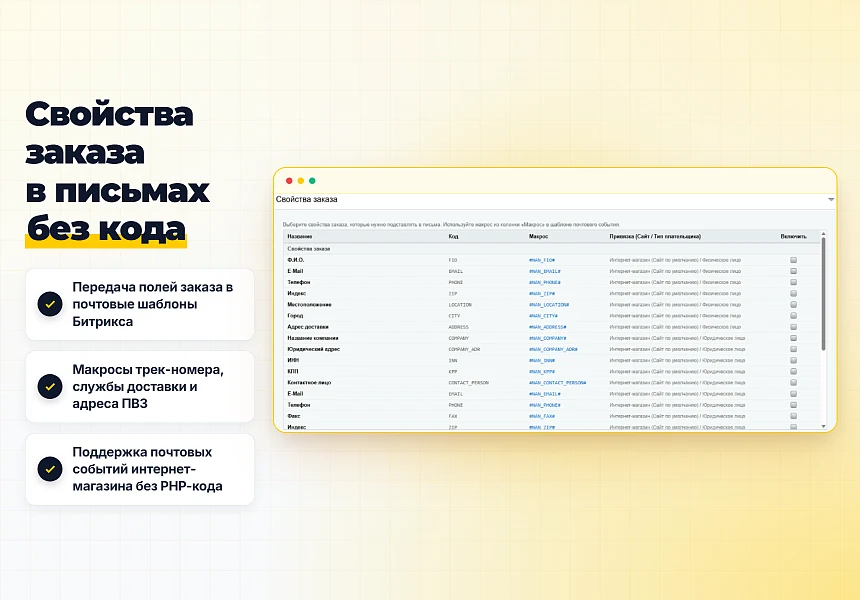Tick the Юридический адрес checkbox
The width and height of the screenshot is (860, 600).
coord(793,349)
